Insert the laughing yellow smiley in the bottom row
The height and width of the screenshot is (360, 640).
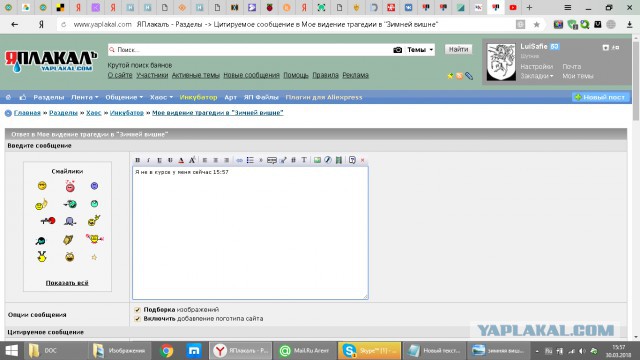[69, 257]
